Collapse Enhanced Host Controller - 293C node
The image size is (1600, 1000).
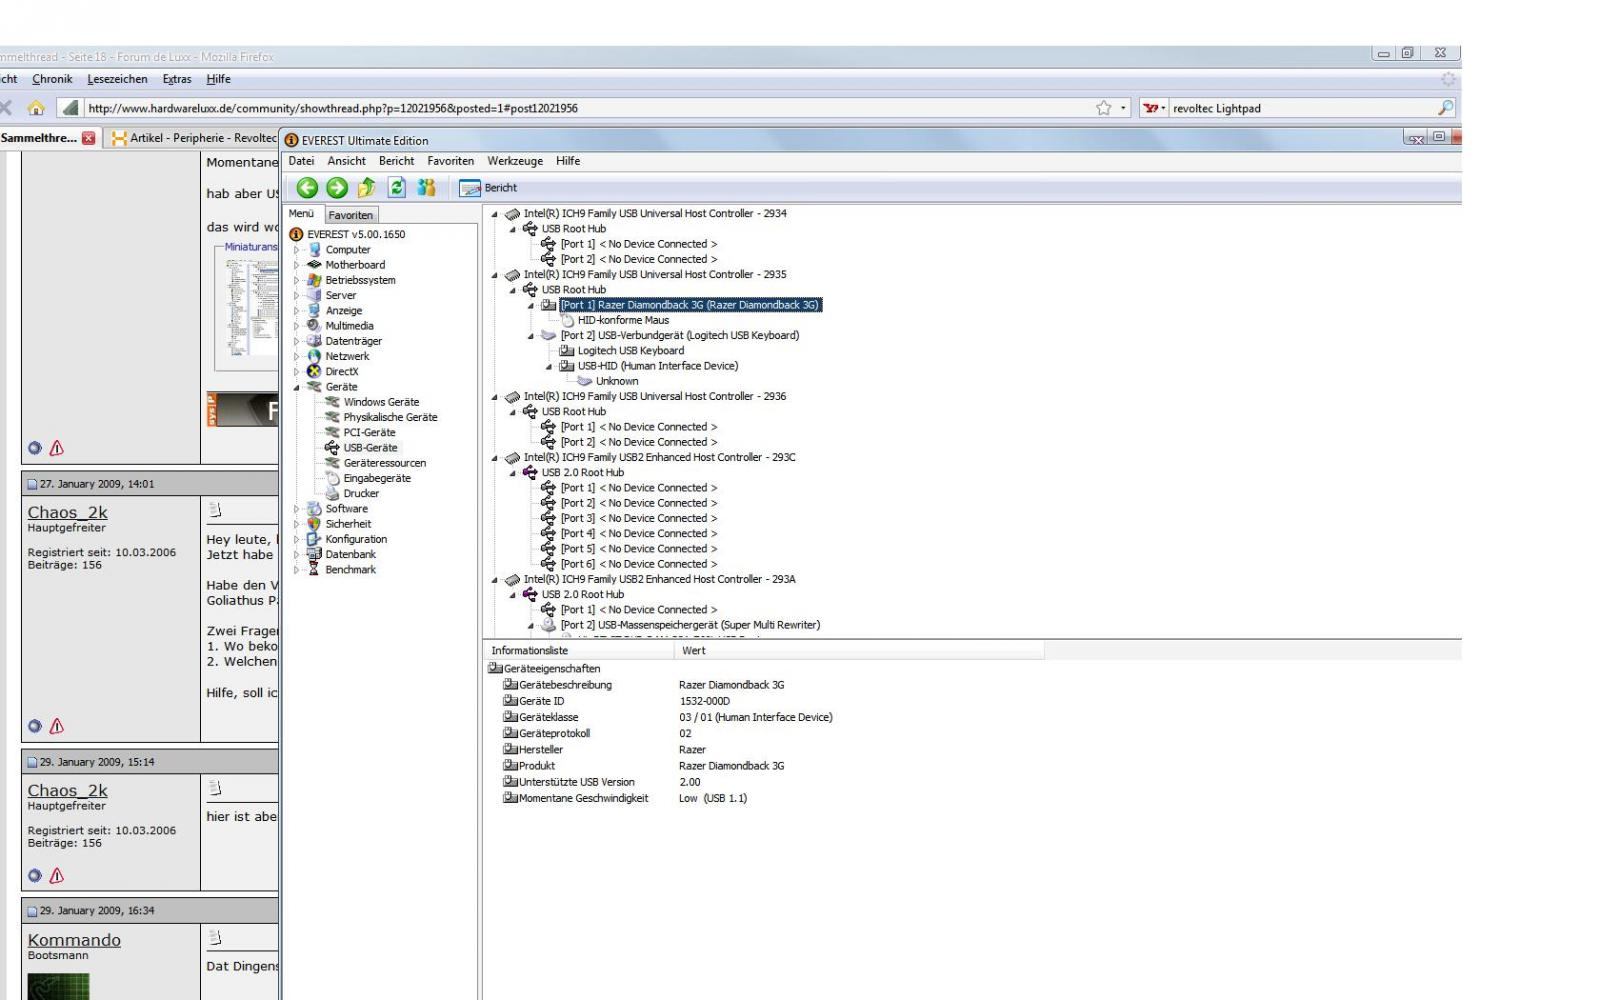pyautogui.click(x=494, y=458)
